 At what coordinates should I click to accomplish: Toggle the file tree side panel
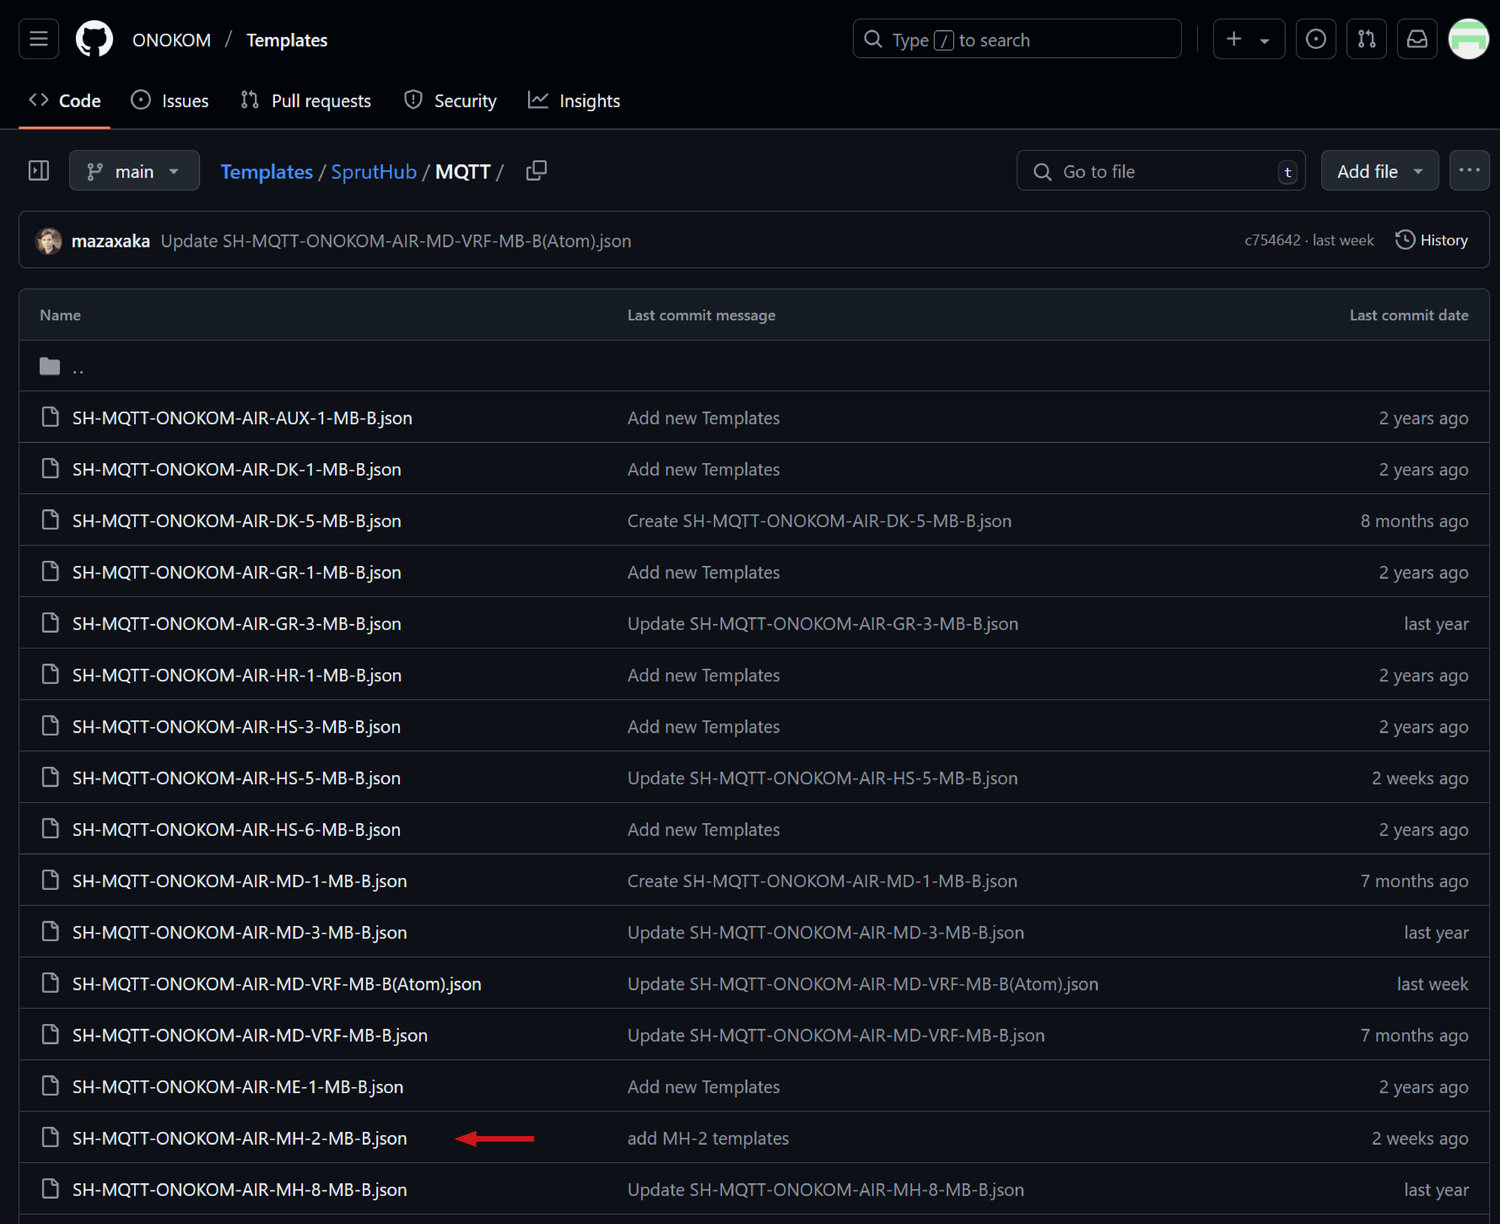tap(39, 171)
